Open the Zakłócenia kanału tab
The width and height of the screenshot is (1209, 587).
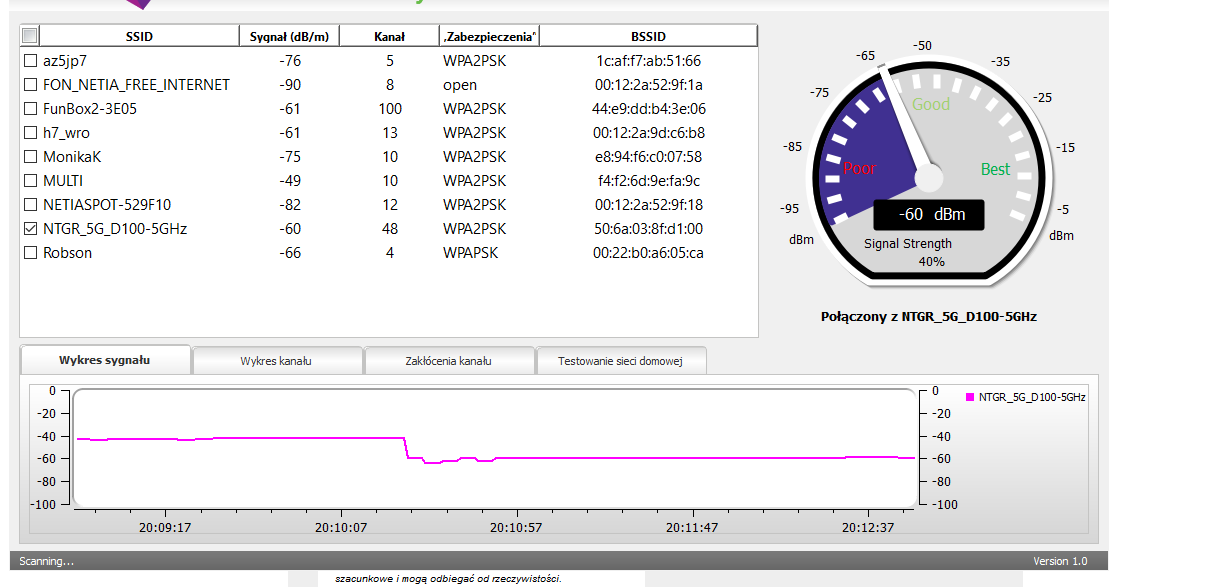coord(449,361)
